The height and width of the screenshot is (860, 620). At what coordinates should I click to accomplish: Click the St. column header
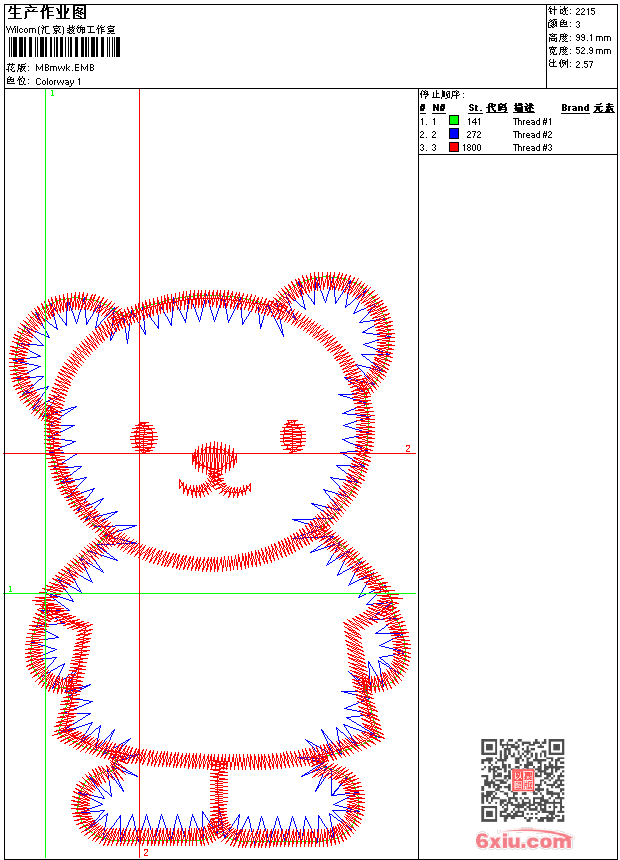pos(475,108)
